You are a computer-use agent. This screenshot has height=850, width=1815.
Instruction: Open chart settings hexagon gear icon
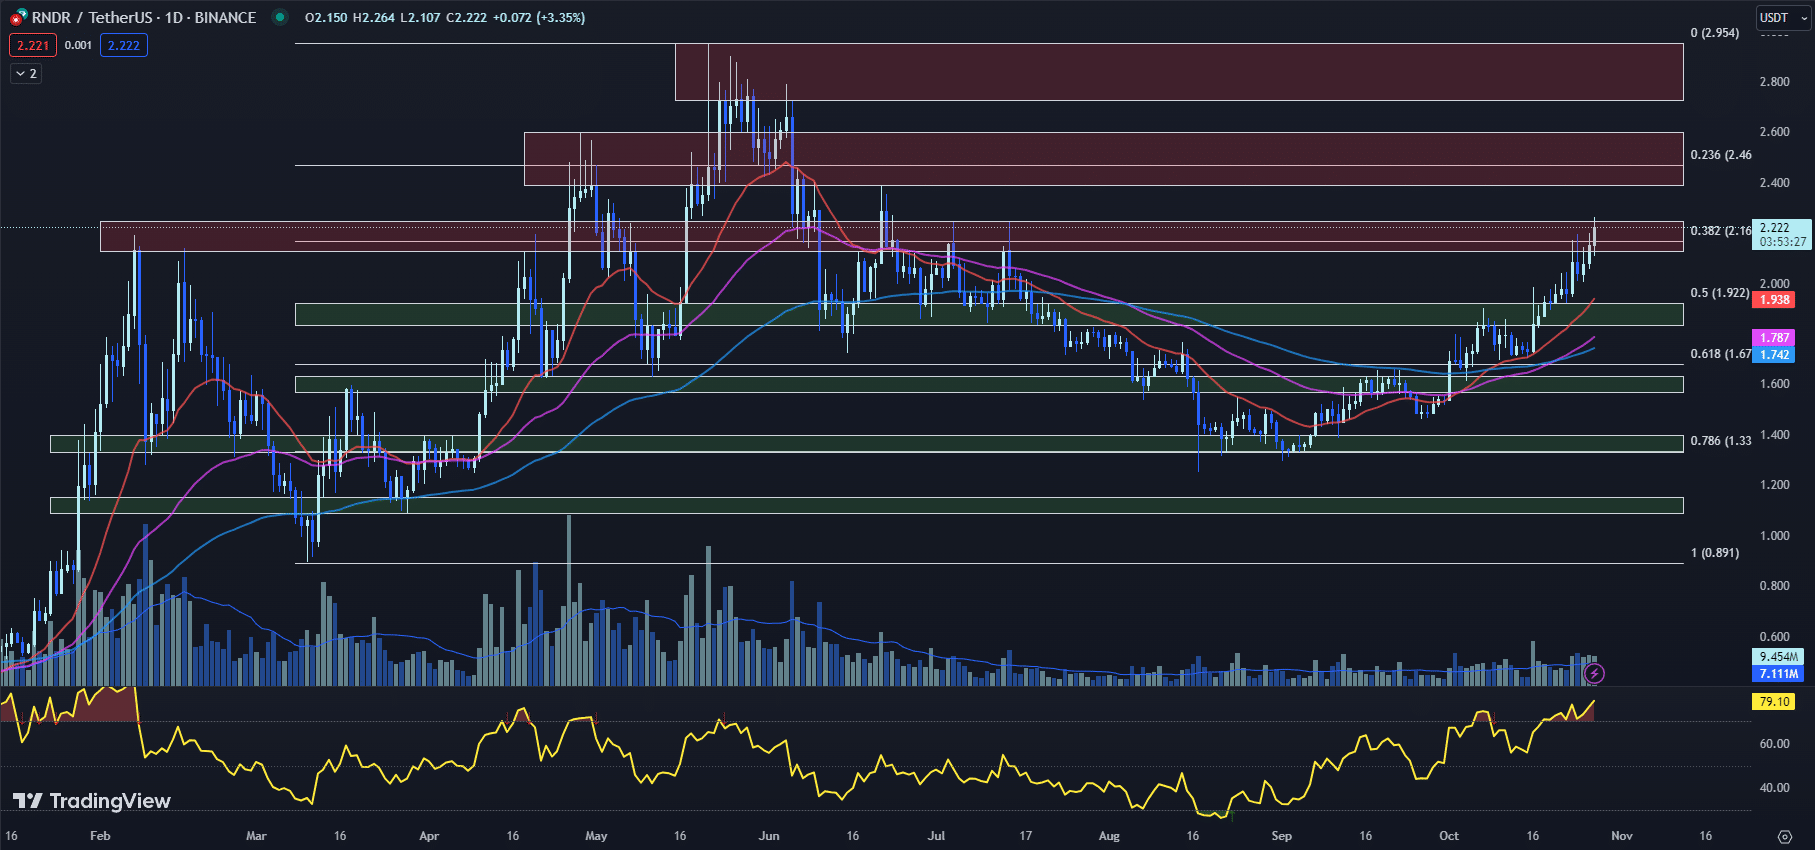1784,836
